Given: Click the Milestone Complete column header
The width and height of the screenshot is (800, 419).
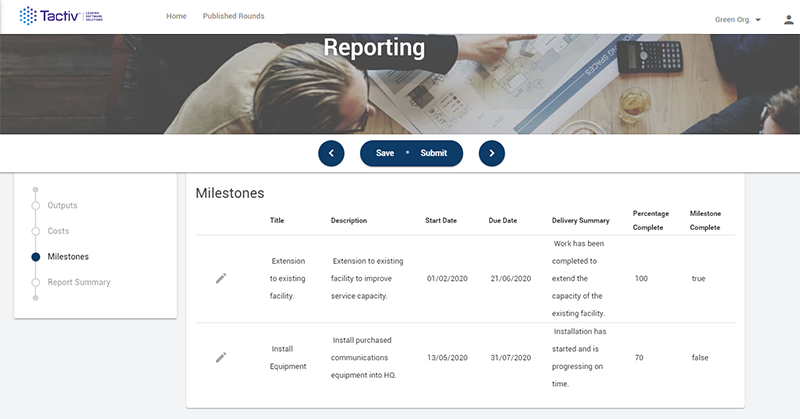Looking at the screenshot, I should 705,220.
